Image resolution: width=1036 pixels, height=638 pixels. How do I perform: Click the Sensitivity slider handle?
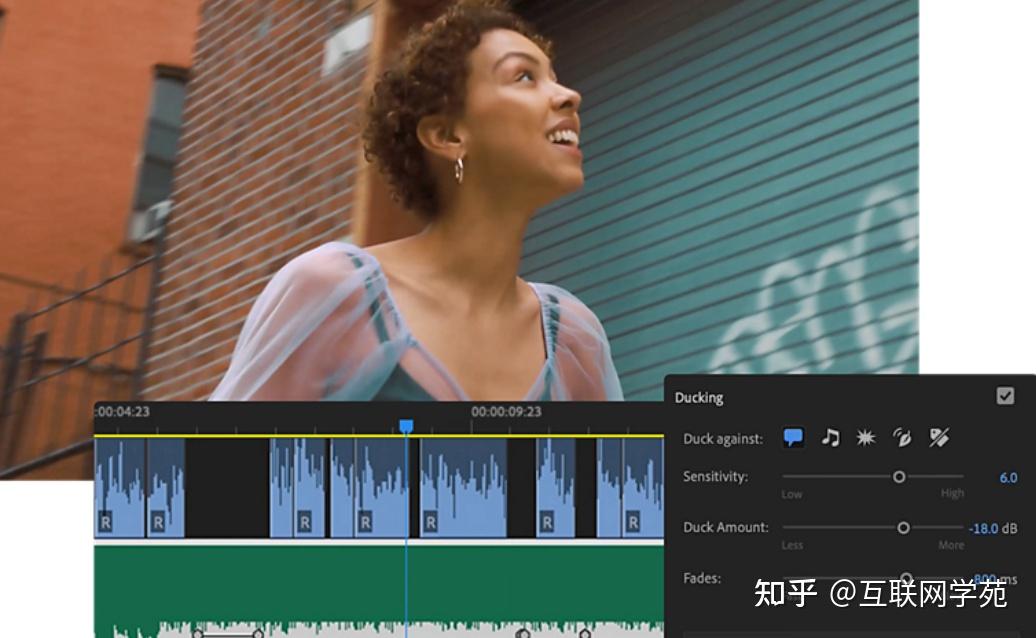tap(899, 476)
